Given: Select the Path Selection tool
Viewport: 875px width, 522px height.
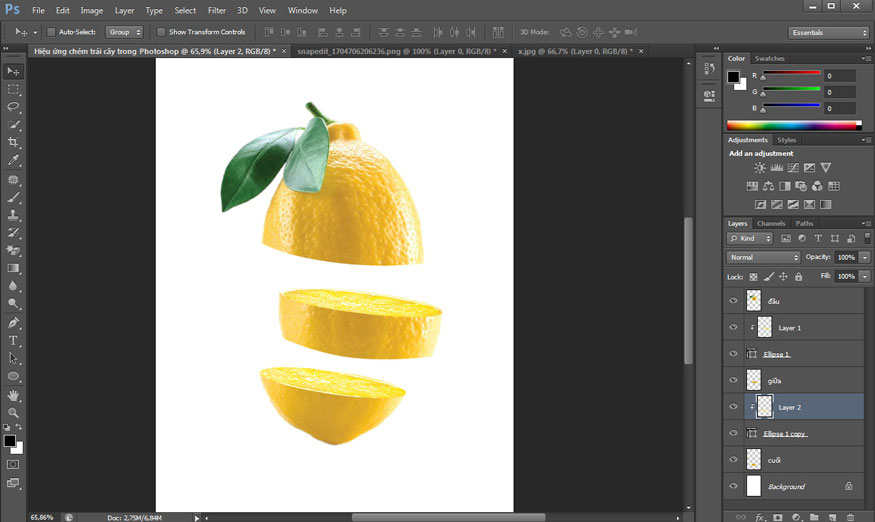Looking at the screenshot, I should tap(13, 358).
